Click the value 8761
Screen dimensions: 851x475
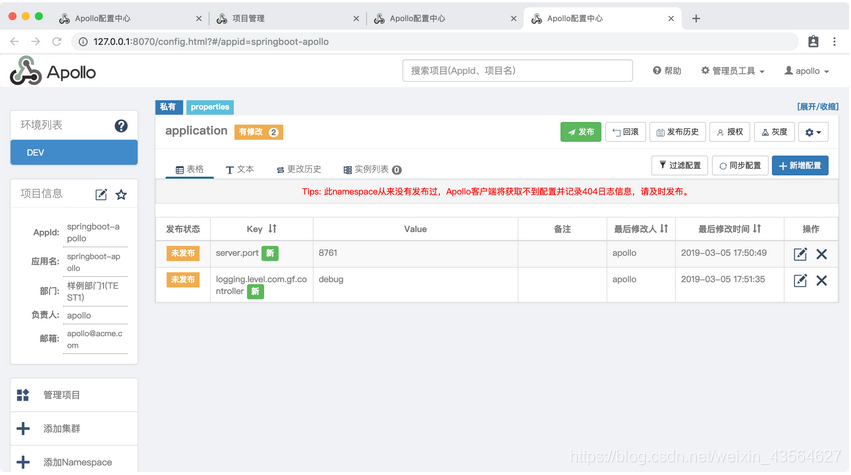click(x=328, y=253)
